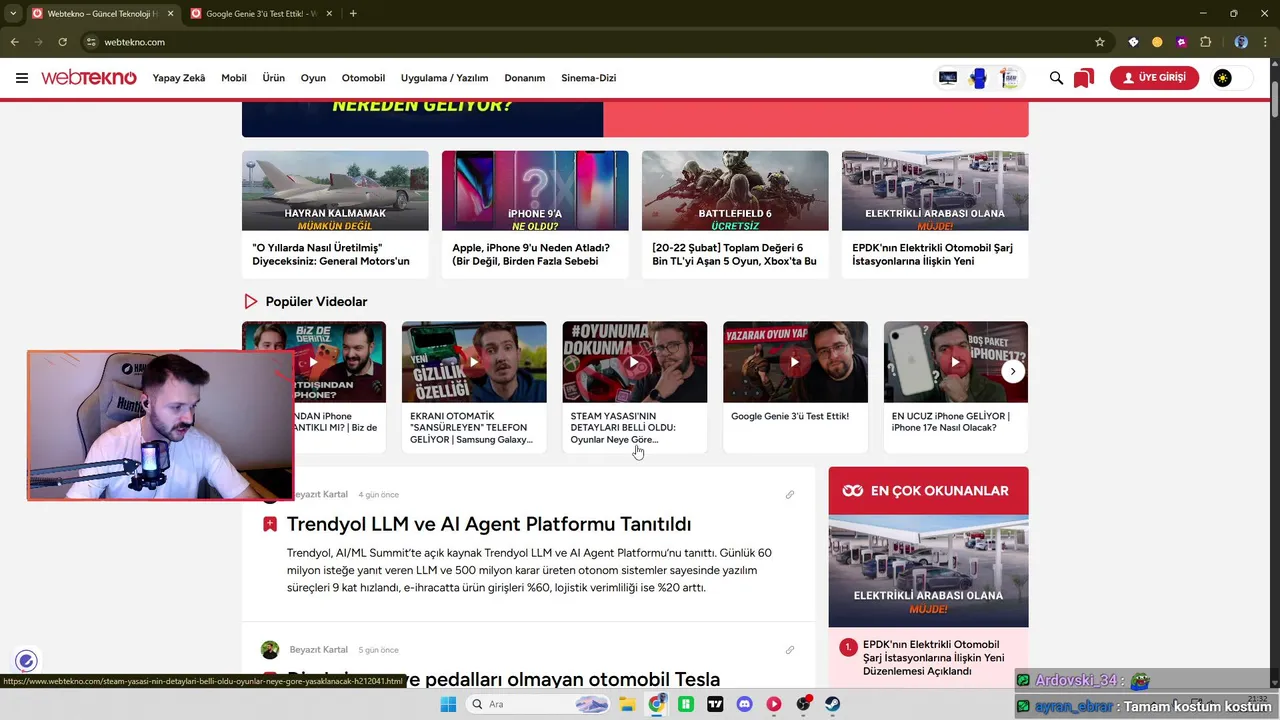Open Discord from taskbar

click(x=744, y=704)
